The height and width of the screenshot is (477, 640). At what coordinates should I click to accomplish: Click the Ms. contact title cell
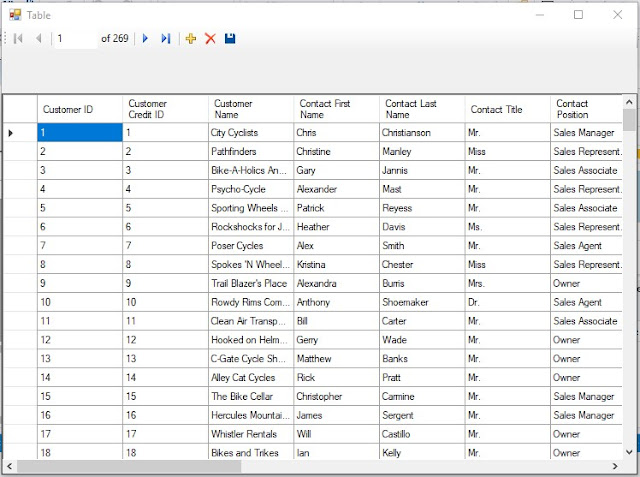click(507, 227)
